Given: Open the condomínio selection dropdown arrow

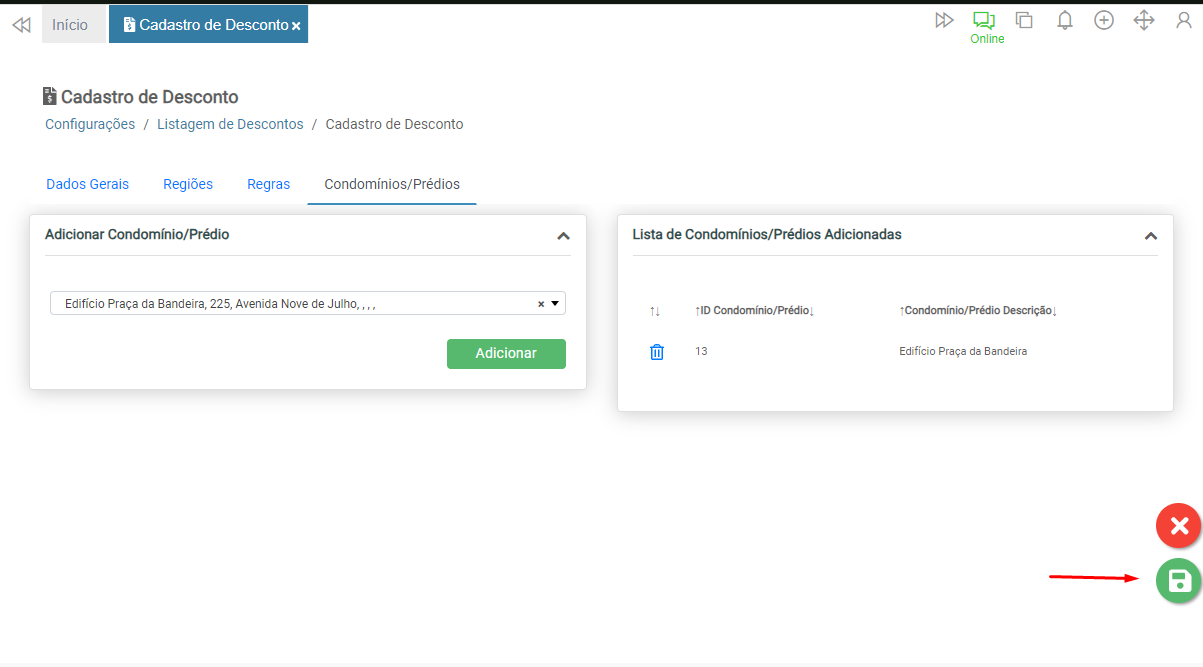Looking at the screenshot, I should click(x=555, y=303).
